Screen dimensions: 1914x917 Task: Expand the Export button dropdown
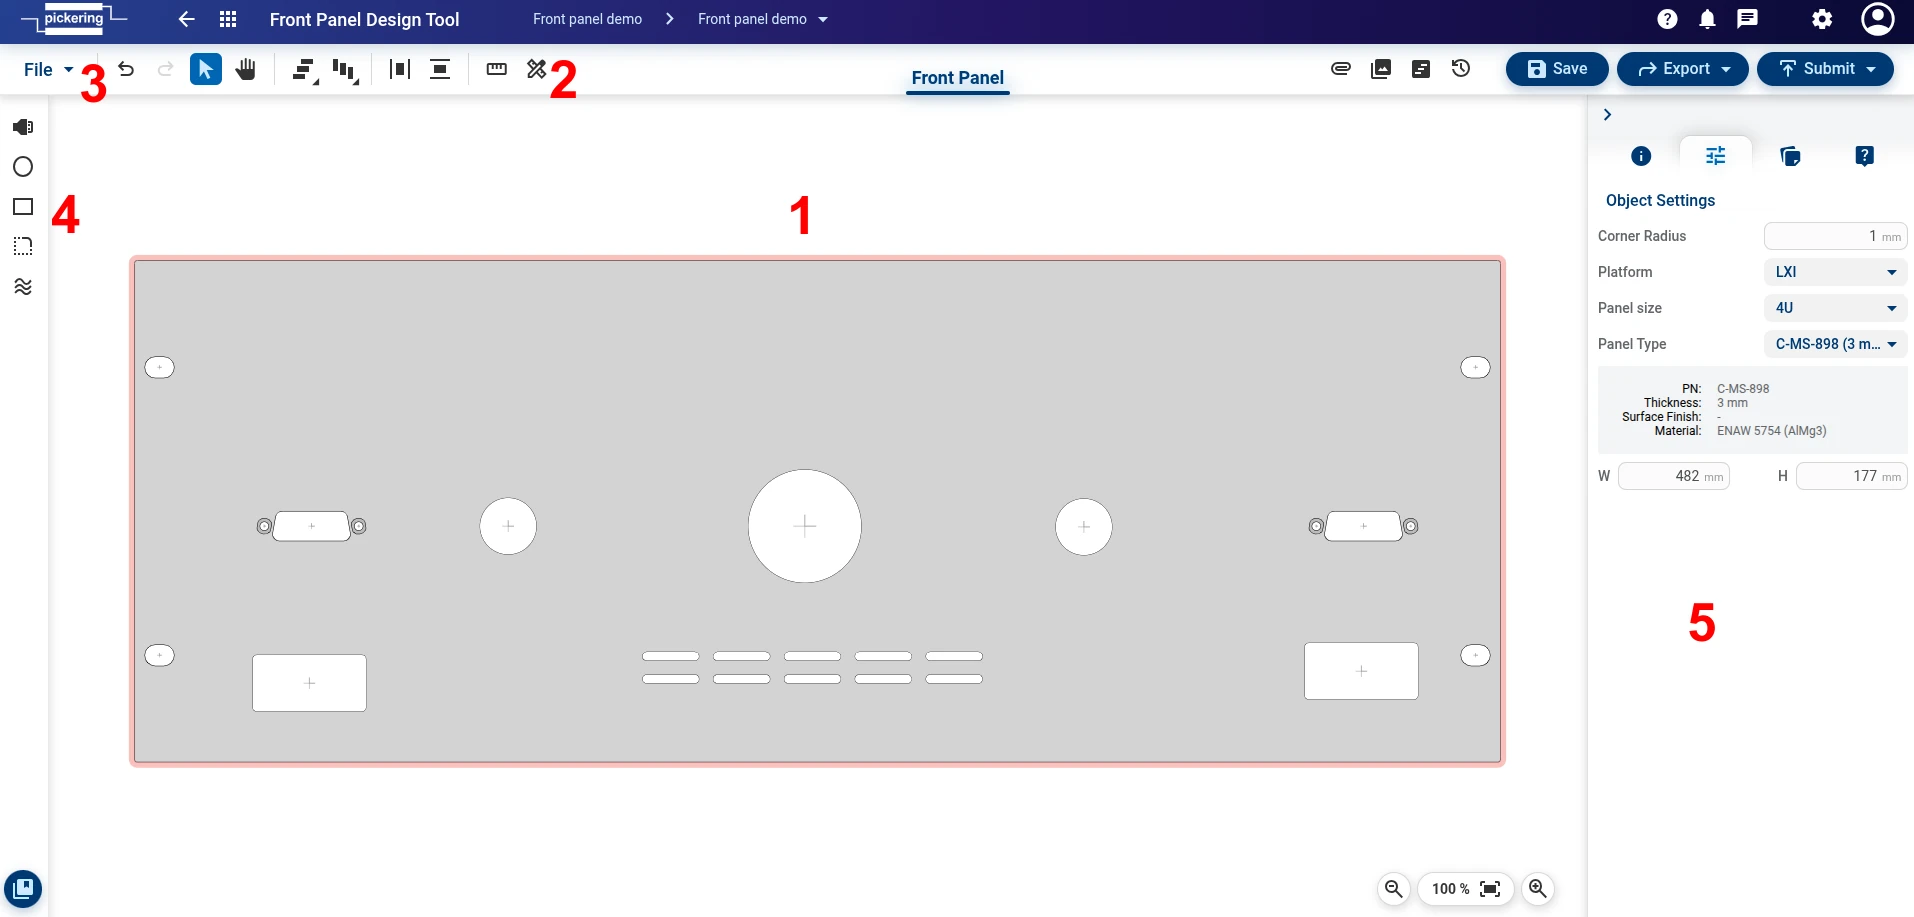click(x=1725, y=69)
